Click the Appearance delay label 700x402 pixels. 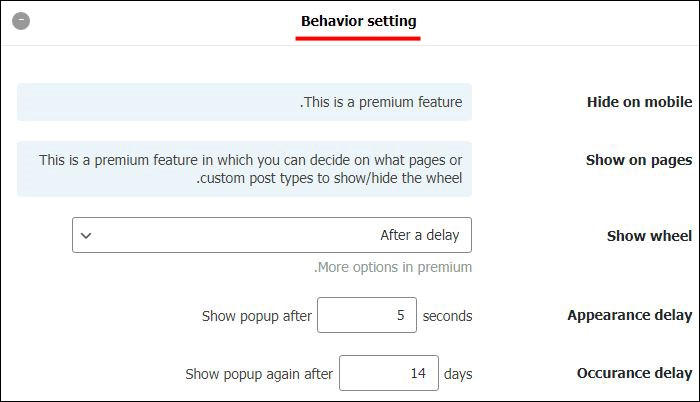(x=630, y=315)
